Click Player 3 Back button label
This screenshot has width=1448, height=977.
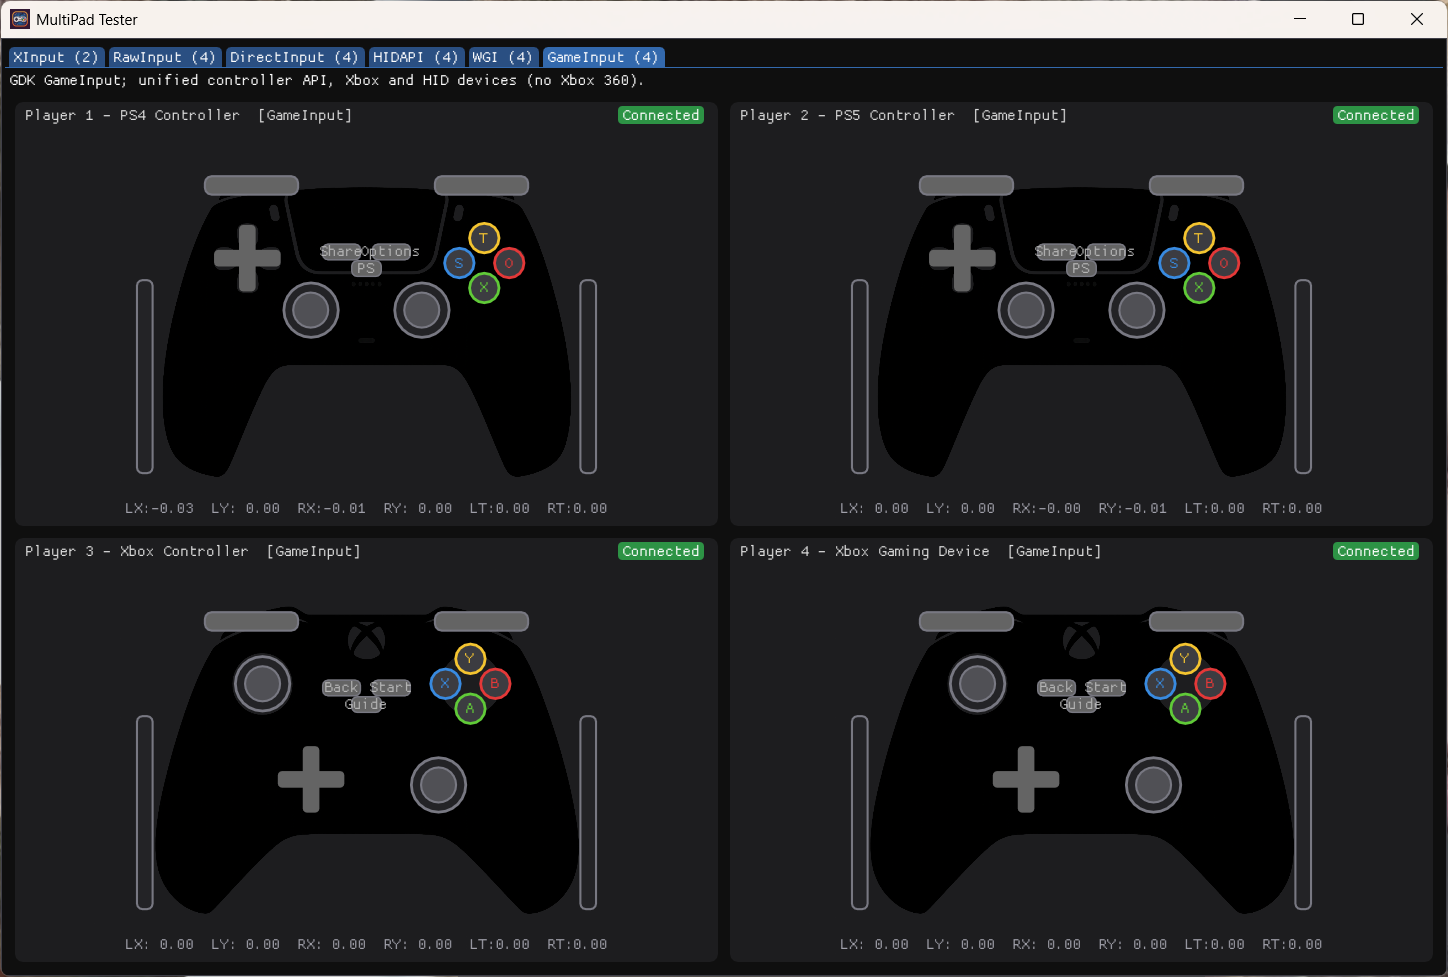coord(341,687)
